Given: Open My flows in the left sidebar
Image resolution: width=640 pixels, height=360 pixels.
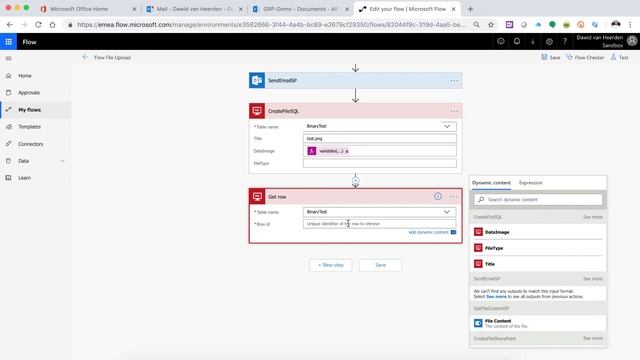Looking at the screenshot, I should 29,110.
